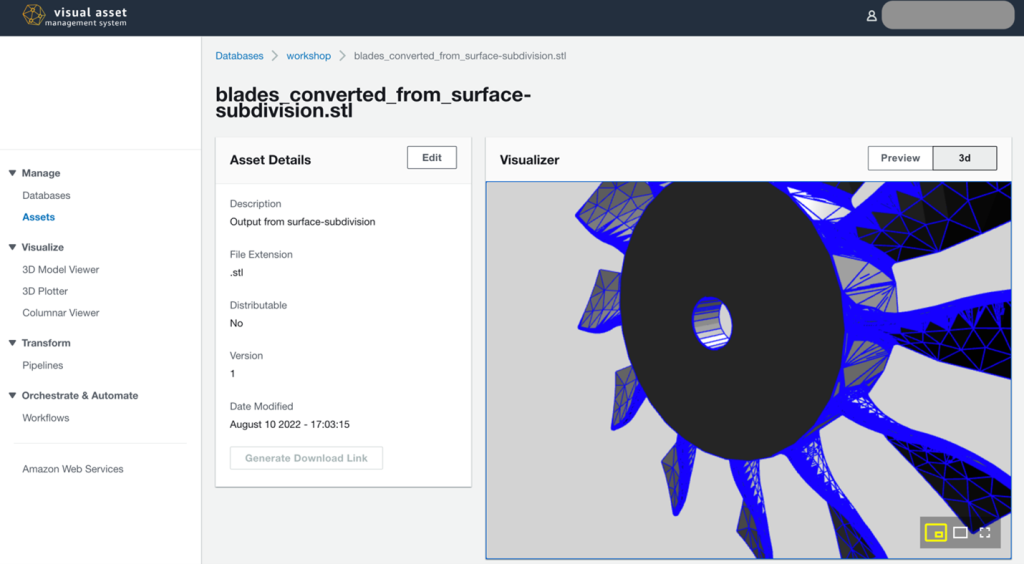Collapse the Orchestrate & Automate section

click(x=12, y=396)
